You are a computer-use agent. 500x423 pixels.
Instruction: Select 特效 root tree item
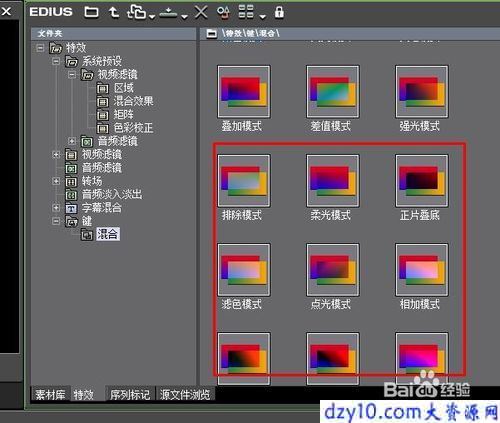[x=76, y=48]
